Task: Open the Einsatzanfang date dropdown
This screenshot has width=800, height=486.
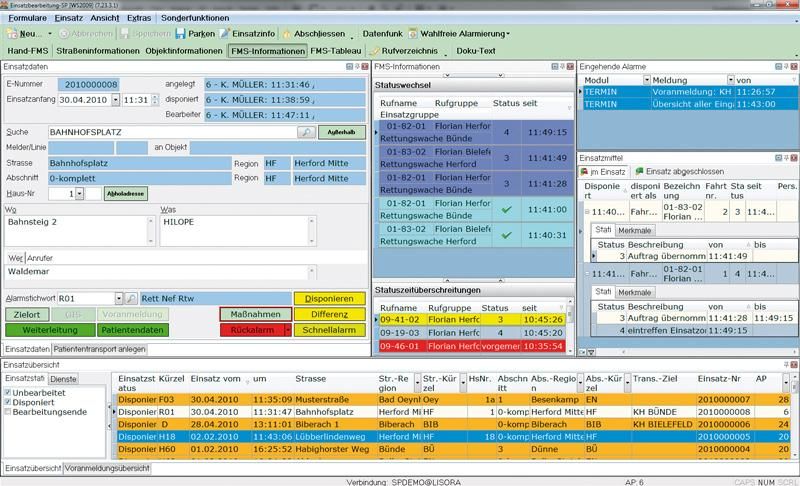Action: tap(116, 100)
